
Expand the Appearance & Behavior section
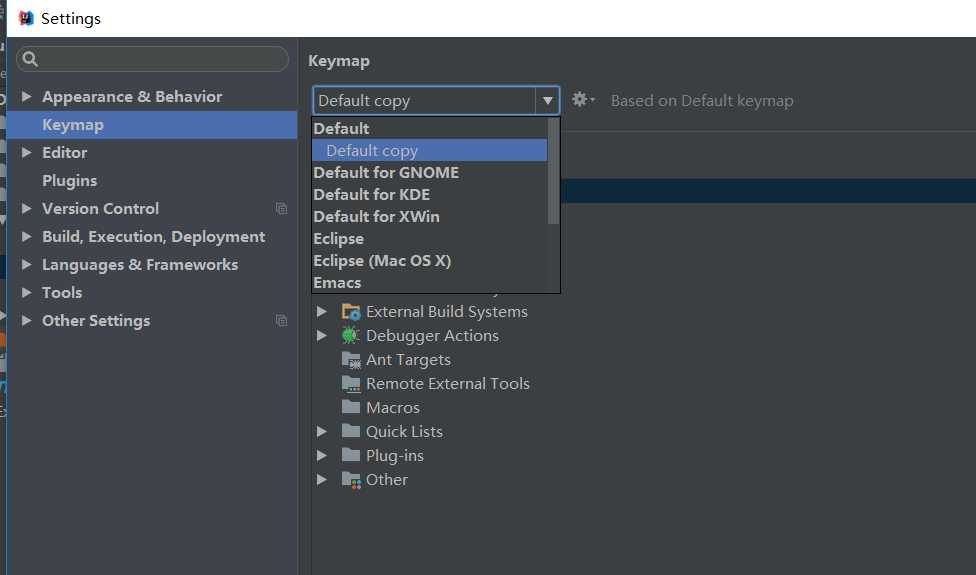tap(26, 96)
